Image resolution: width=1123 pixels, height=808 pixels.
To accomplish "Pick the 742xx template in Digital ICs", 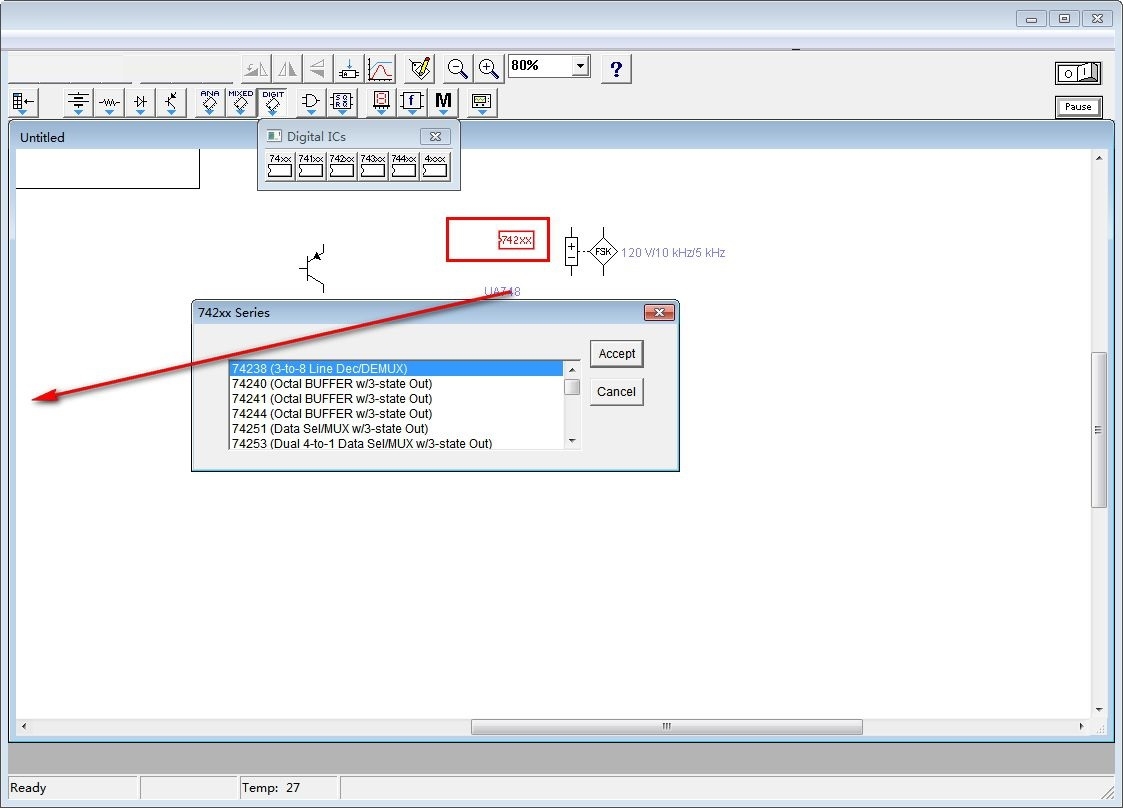I will click(342, 166).
